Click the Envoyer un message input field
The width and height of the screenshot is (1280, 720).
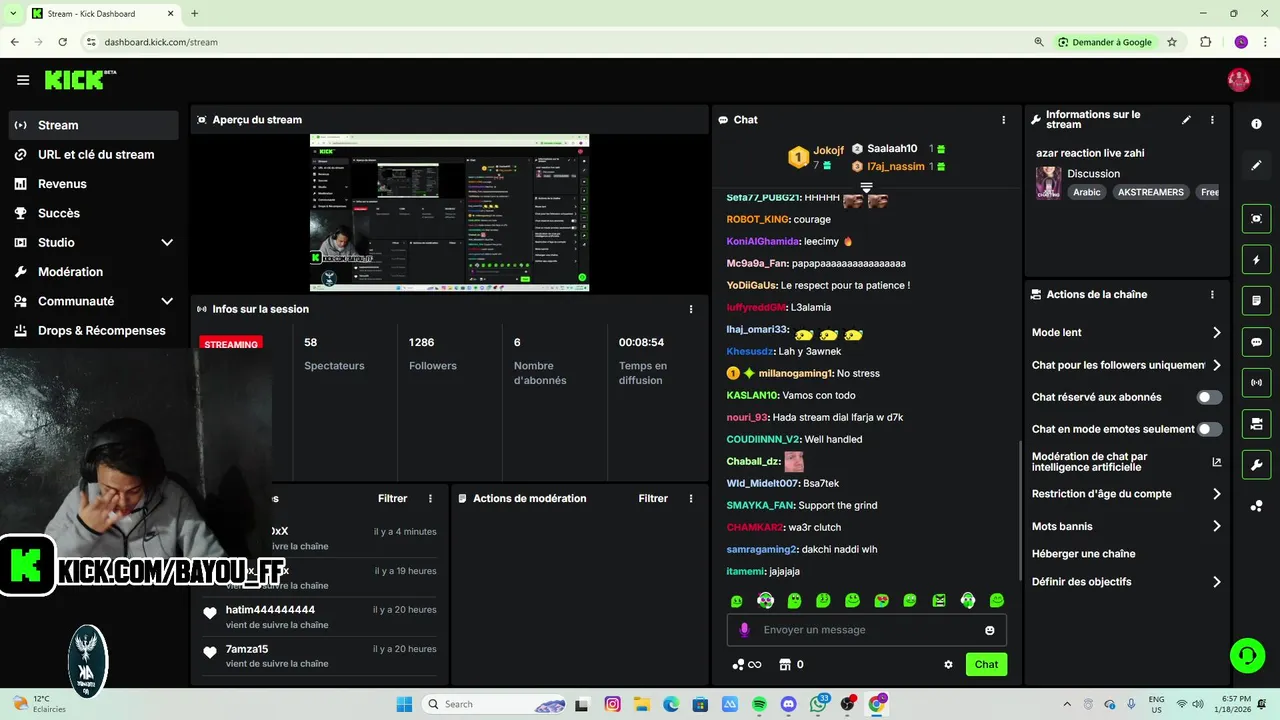[866, 630]
